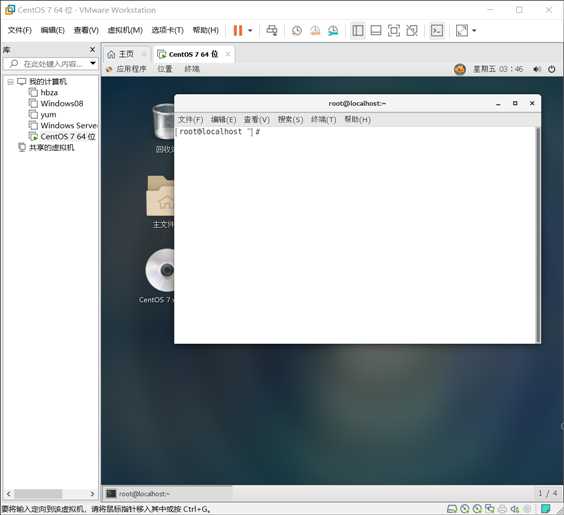Click the home folder desktop icon

coord(160,196)
